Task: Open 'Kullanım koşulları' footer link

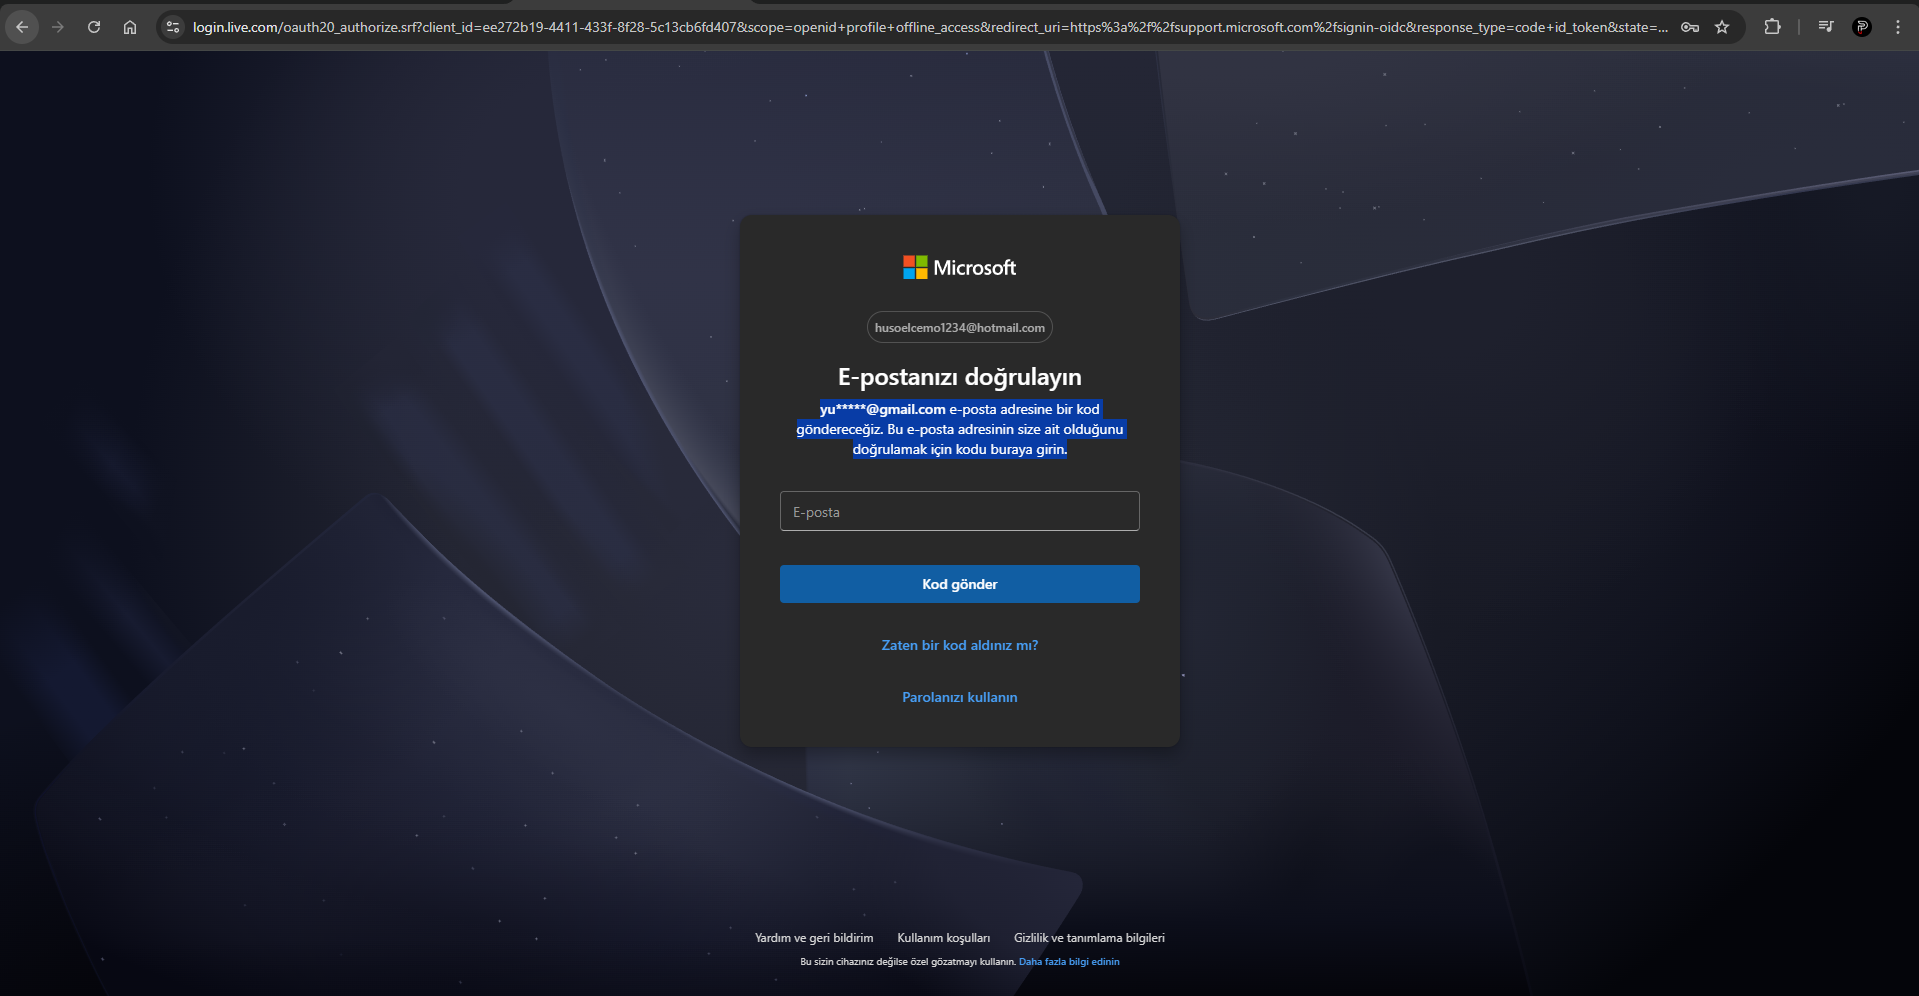Action: click(944, 938)
